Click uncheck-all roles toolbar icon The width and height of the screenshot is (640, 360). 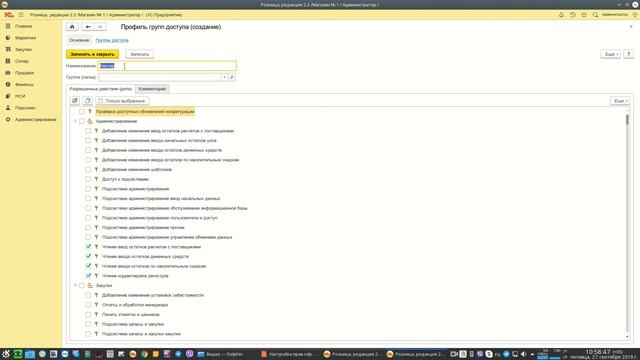[x=87, y=100]
